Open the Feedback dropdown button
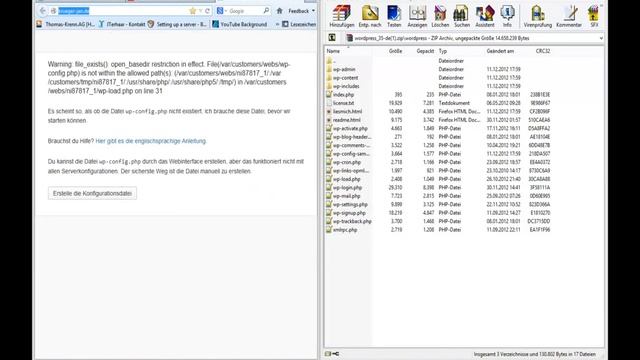This screenshot has width=640, height=360. (x=301, y=11)
